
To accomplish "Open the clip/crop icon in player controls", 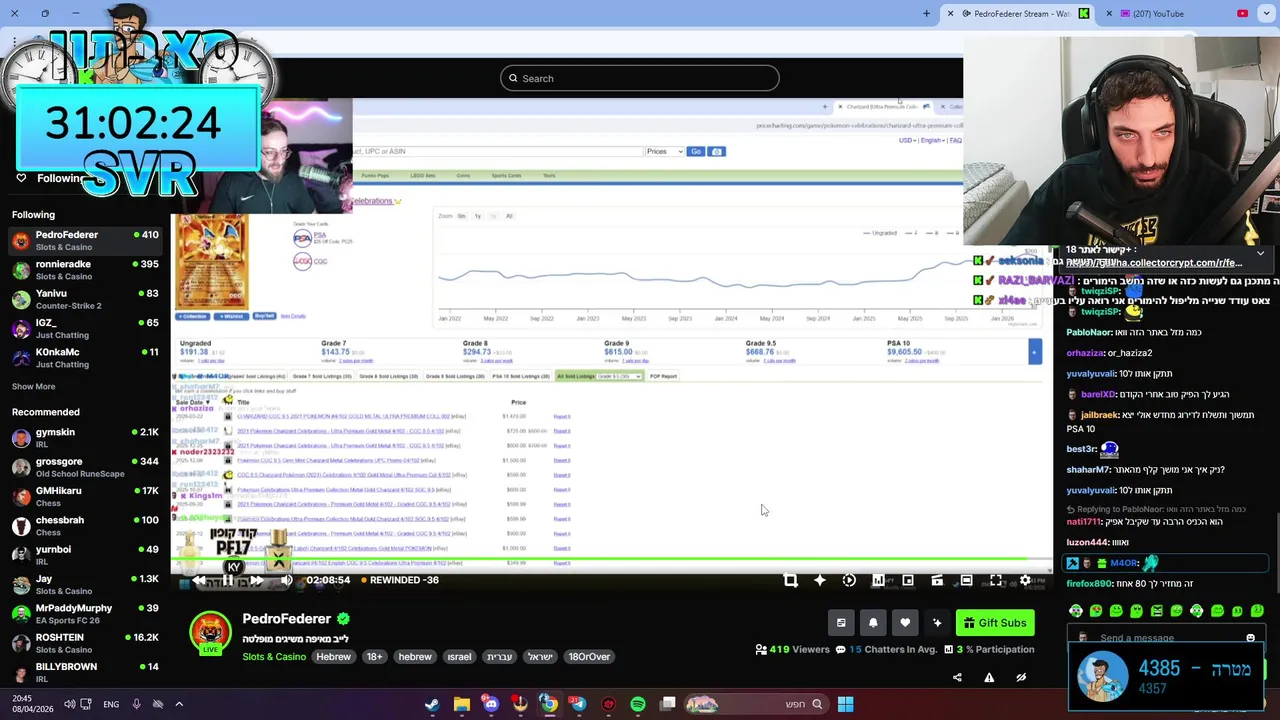I will click(790, 580).
